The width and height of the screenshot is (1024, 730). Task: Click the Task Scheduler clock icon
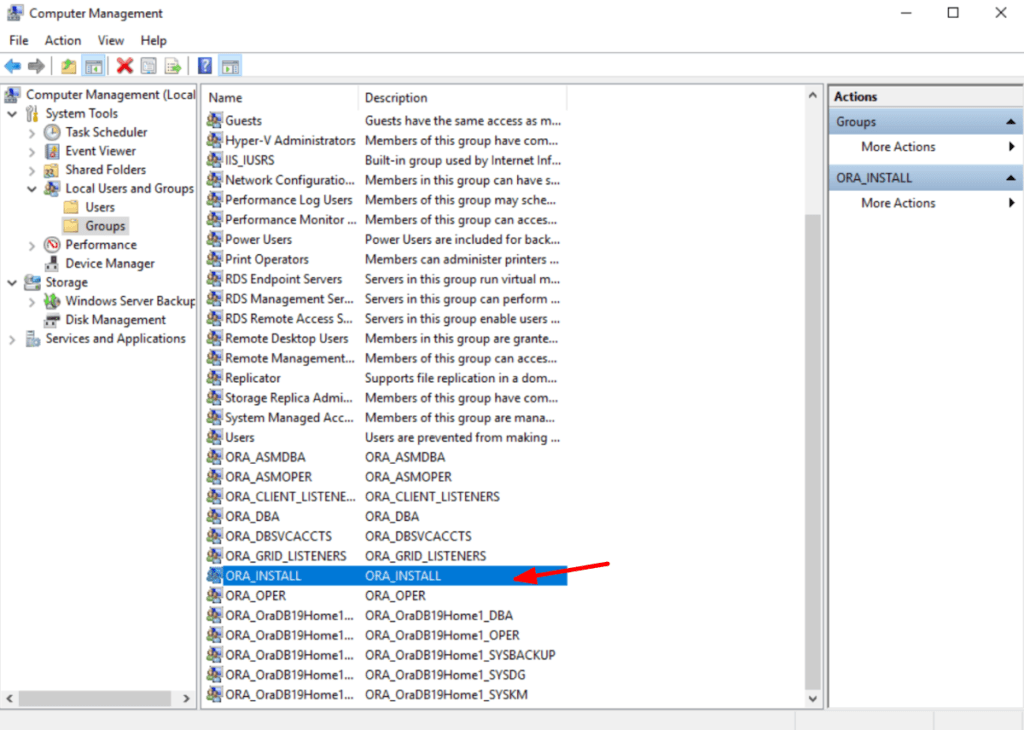(x=52, y=133)
